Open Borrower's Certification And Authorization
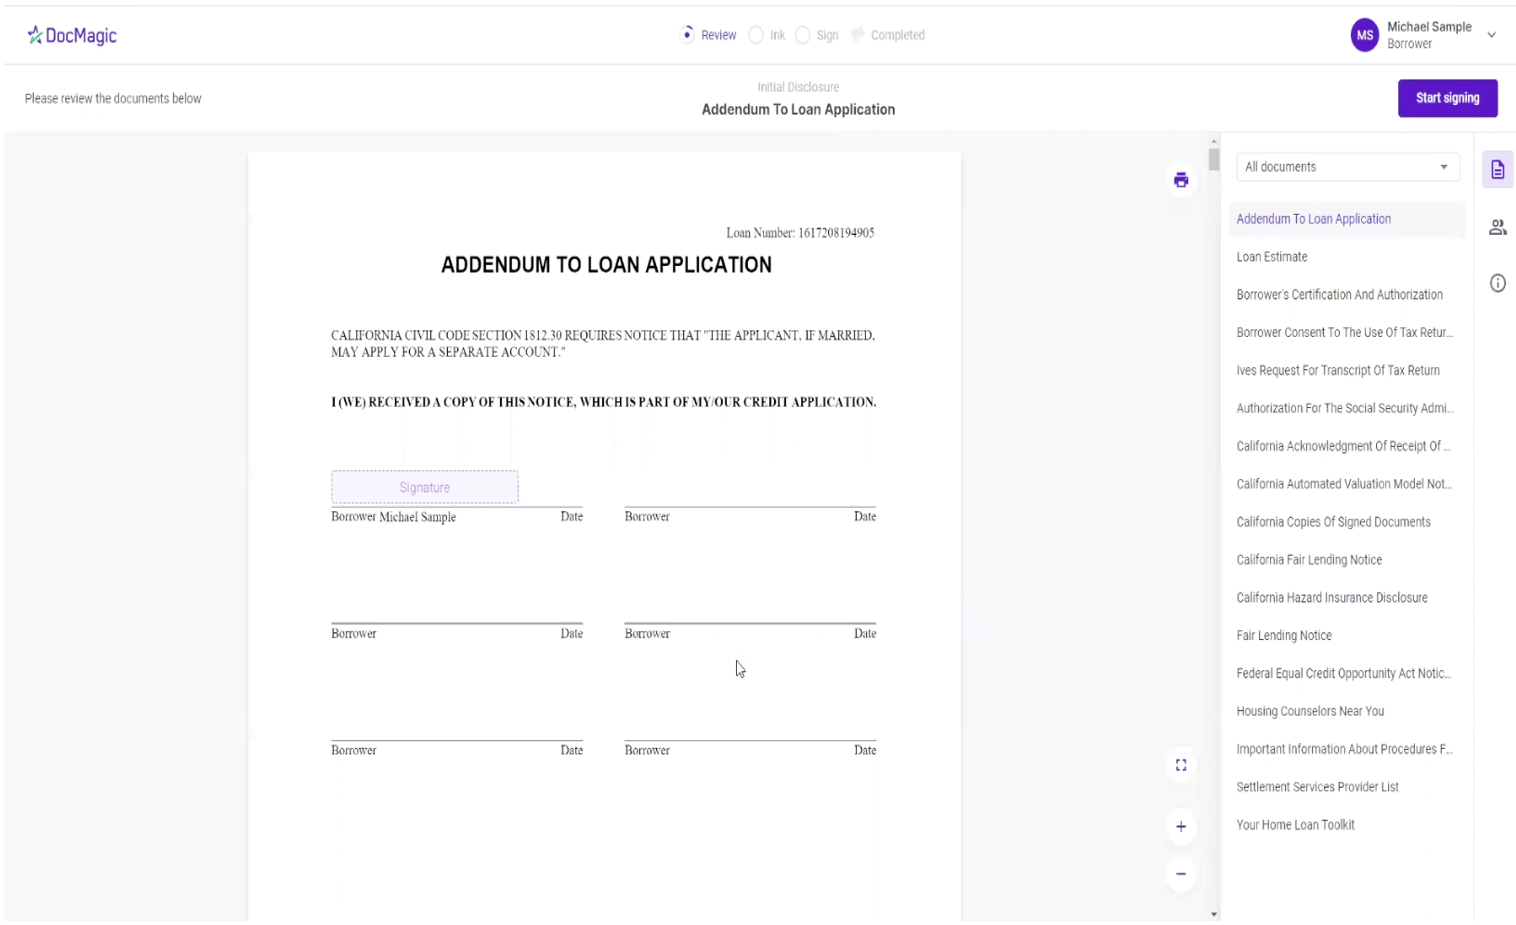Screen dimensions: 1516x925 (1347, 295)
